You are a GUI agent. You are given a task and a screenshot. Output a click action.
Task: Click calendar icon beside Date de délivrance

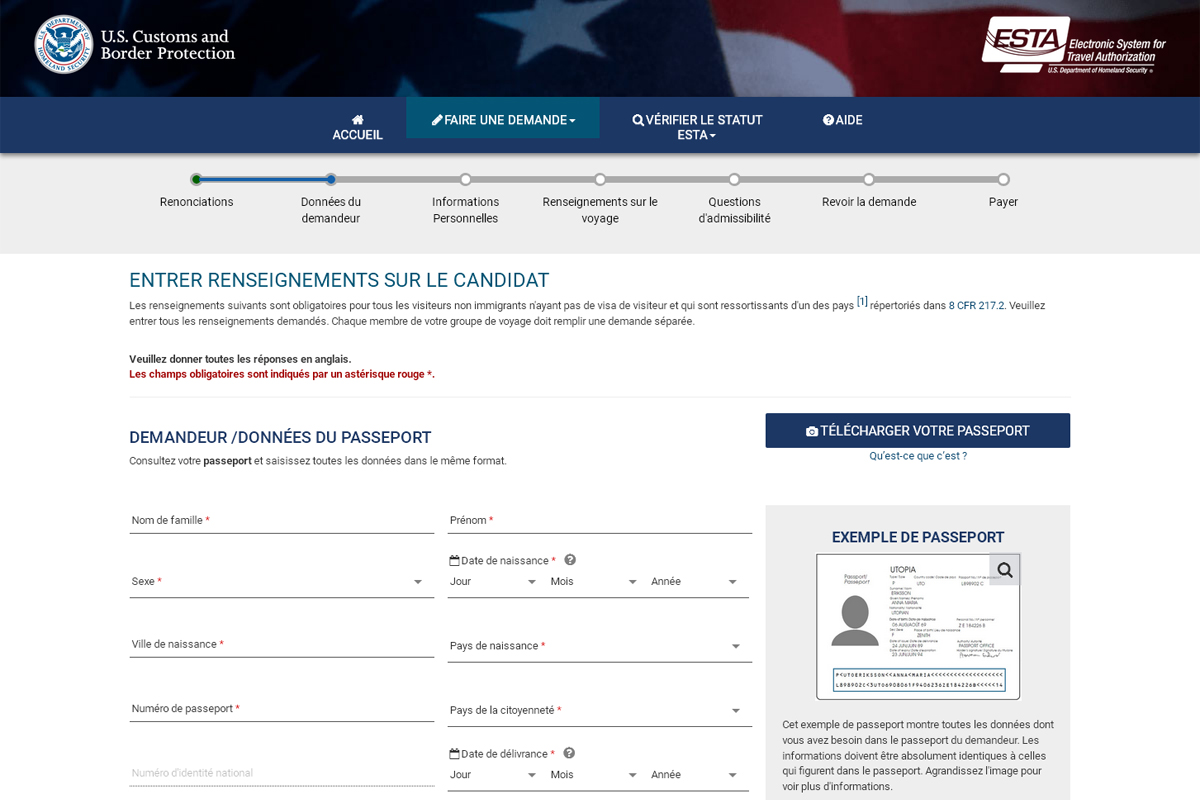454,754
